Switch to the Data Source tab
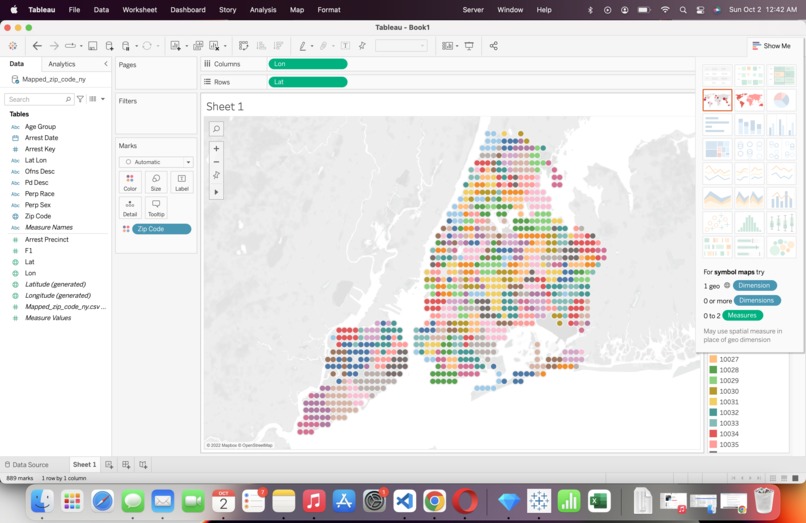This screenshot has height=523, width=806. [27, 464]
